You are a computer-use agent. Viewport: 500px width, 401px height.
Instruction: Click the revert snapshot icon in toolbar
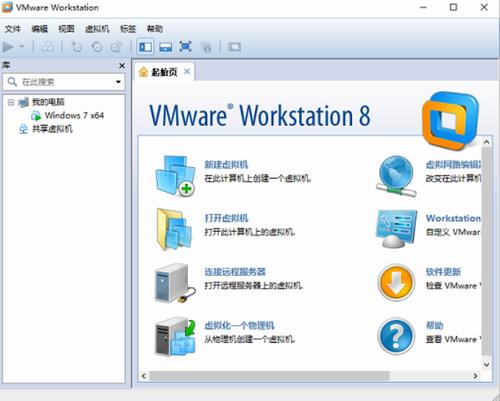tap(97, 47)
